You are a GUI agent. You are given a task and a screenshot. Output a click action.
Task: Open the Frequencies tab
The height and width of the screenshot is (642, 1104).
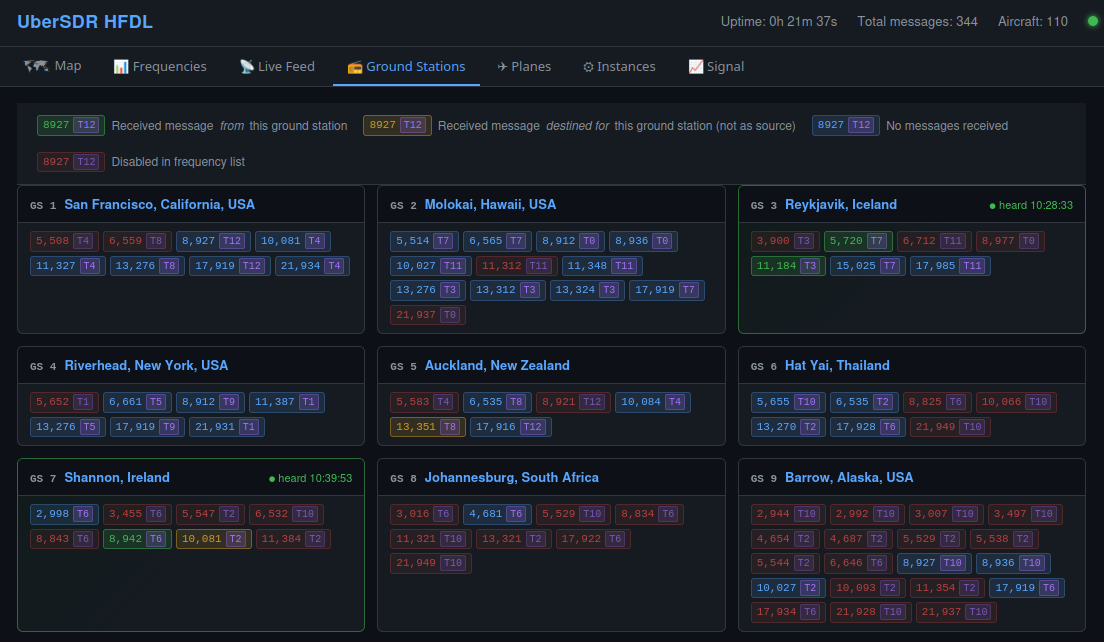tap(160, 67)
